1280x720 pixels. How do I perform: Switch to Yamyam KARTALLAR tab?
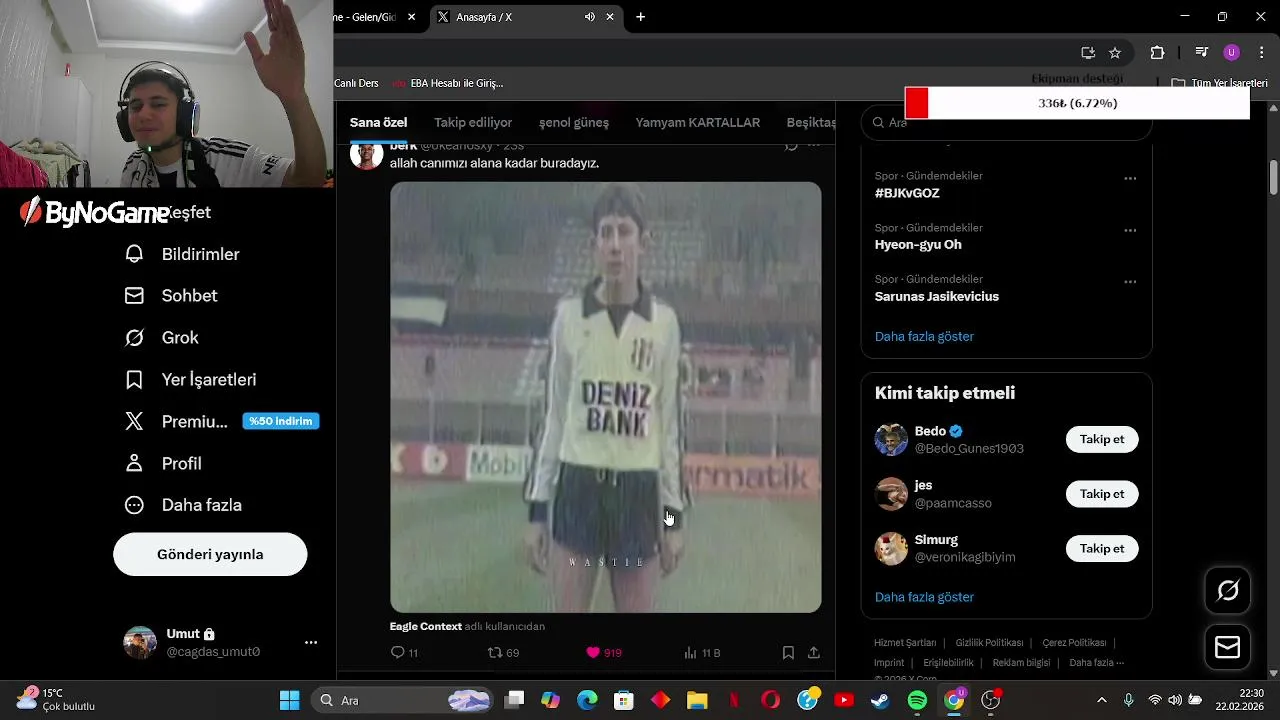(x=698, y=123)
